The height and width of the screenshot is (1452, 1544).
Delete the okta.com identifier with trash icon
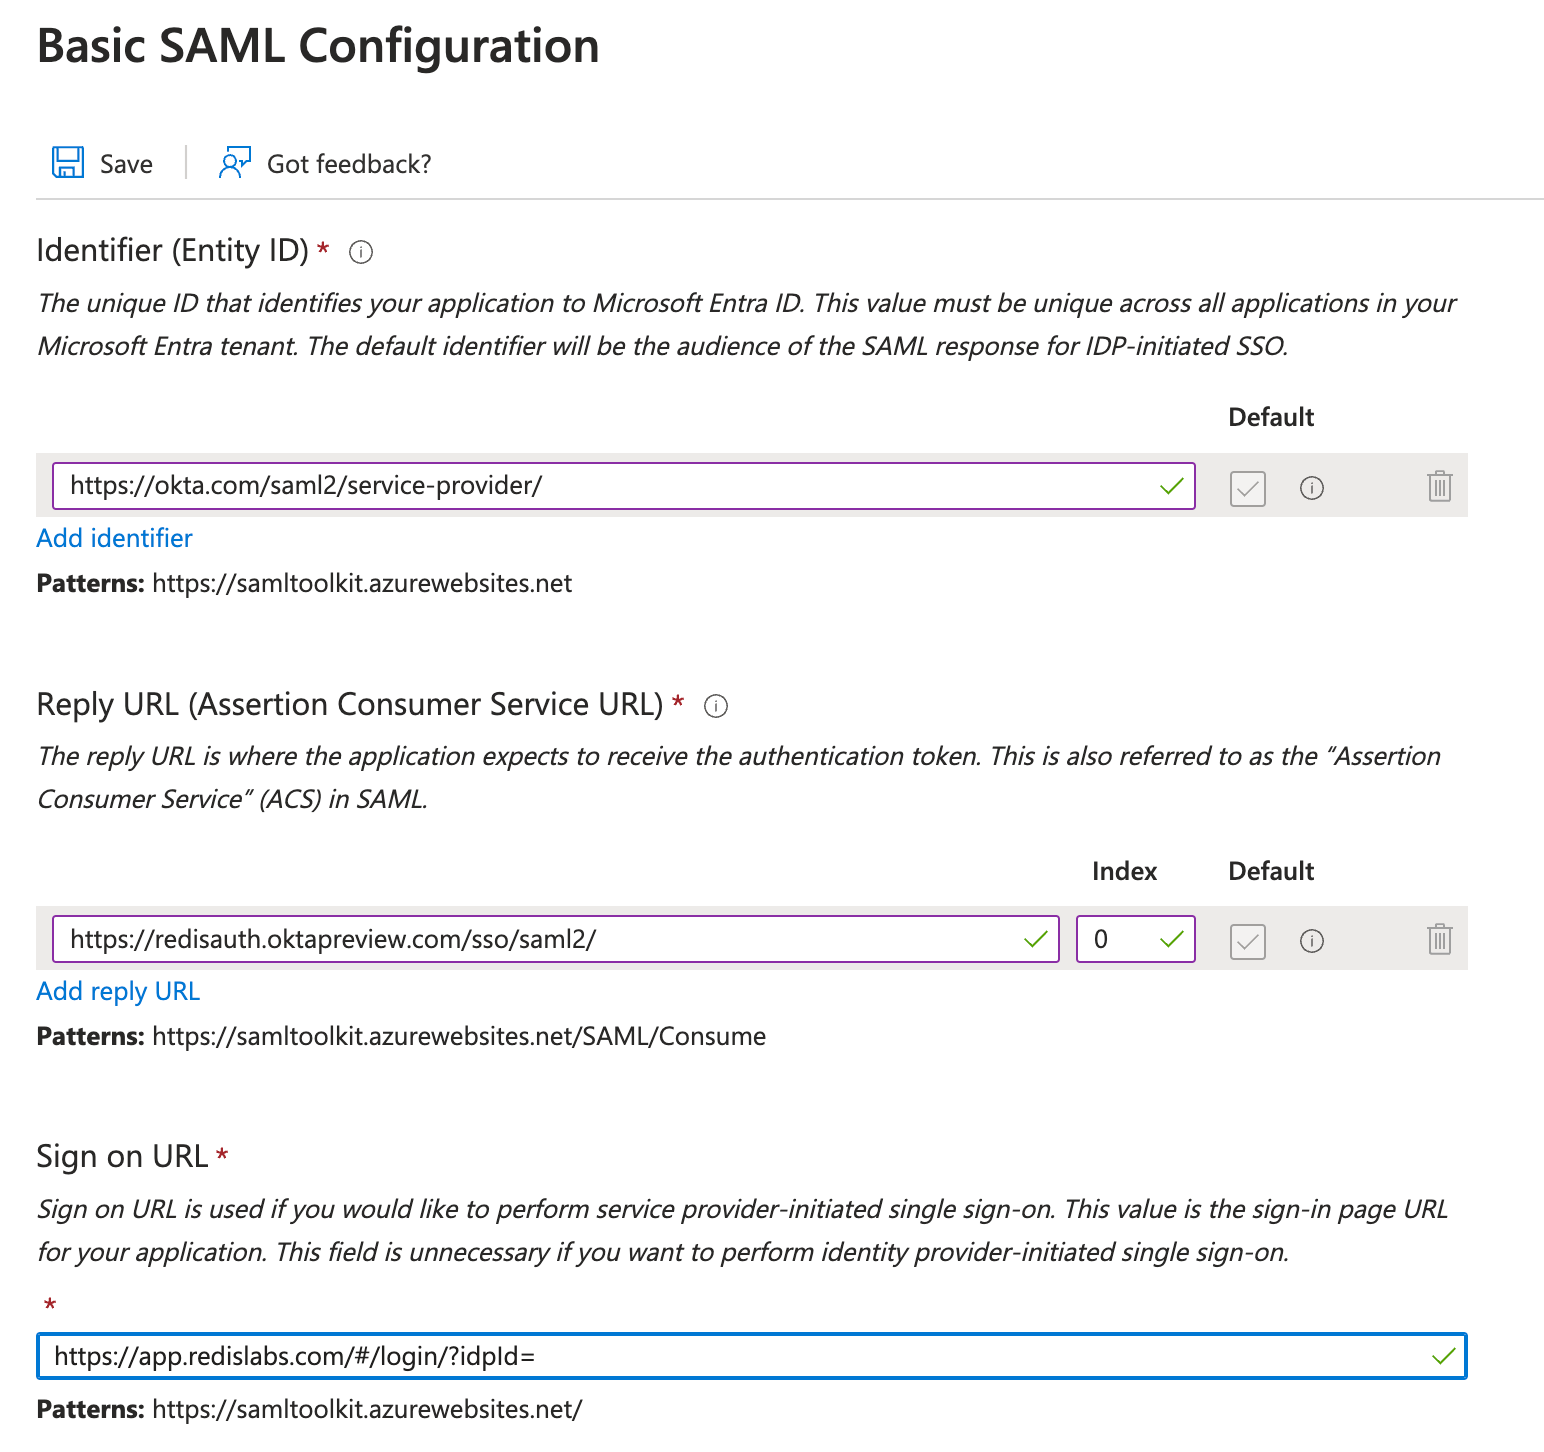point(1439,487)
